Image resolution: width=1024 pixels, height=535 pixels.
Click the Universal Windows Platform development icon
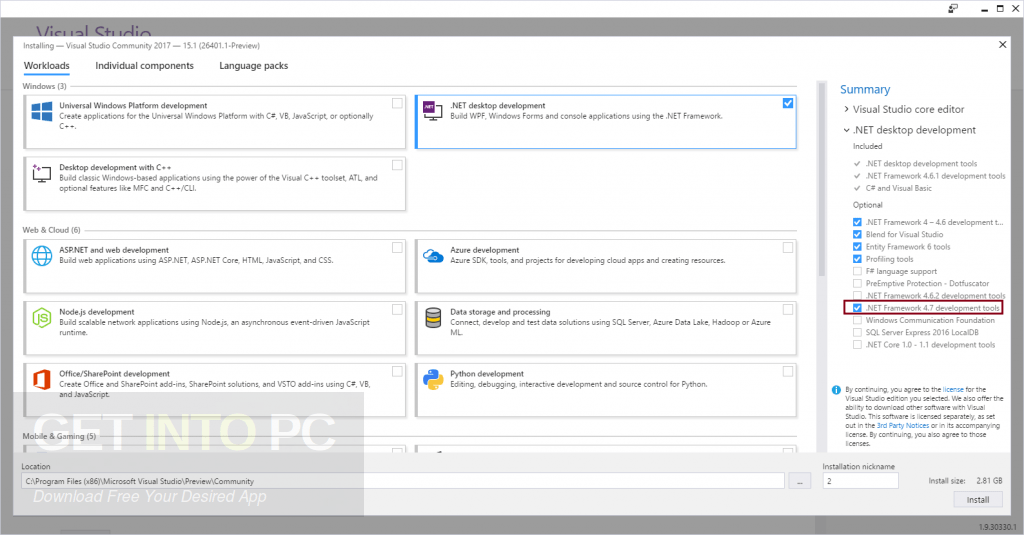[42, 112]
